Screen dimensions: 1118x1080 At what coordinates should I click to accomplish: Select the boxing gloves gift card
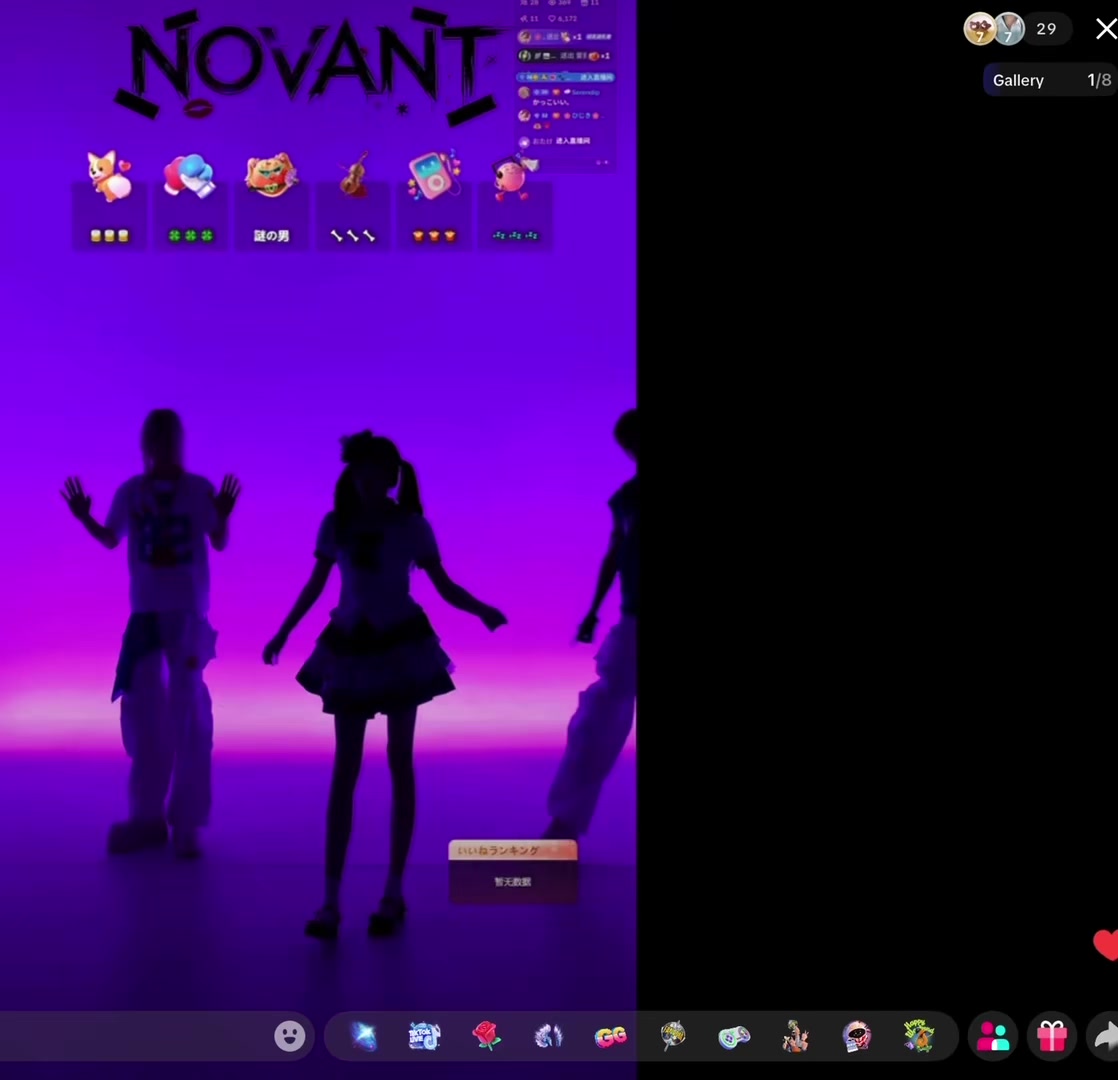pyautogui.click(x=190, y=200)
